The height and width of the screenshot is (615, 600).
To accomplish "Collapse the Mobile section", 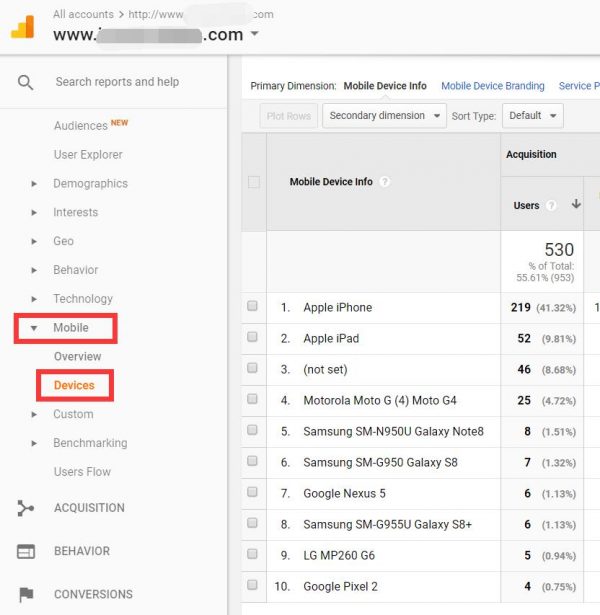I will coord(34,328).
